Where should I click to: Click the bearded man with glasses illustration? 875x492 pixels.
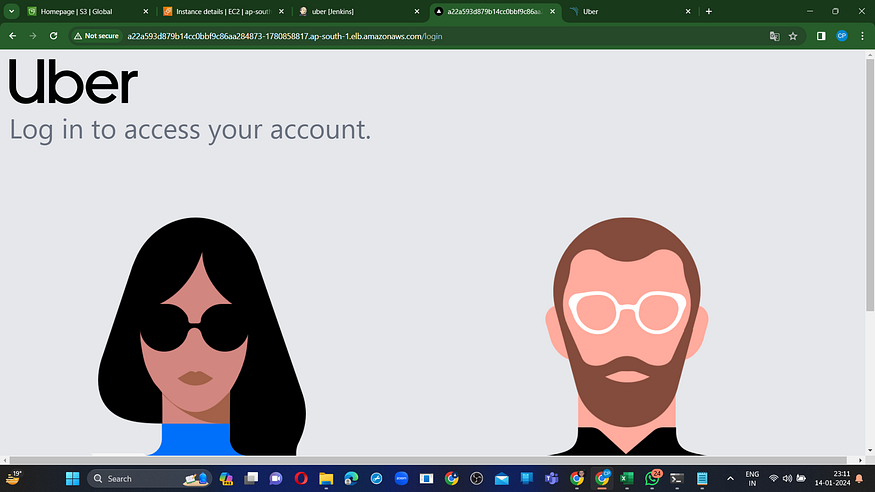tap(627, 336)
